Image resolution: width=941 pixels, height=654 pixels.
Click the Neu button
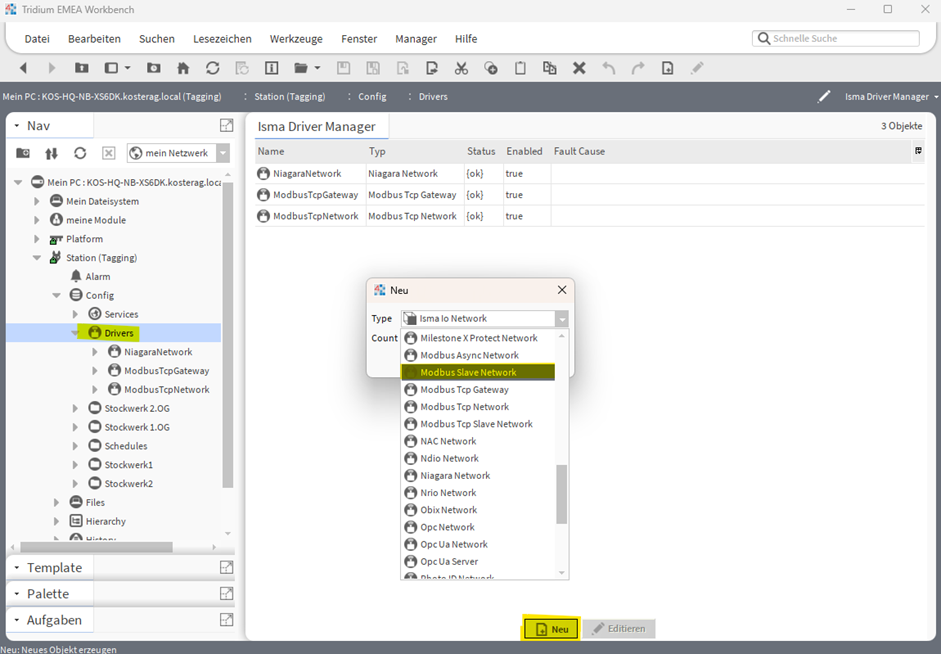pos(552,629)
